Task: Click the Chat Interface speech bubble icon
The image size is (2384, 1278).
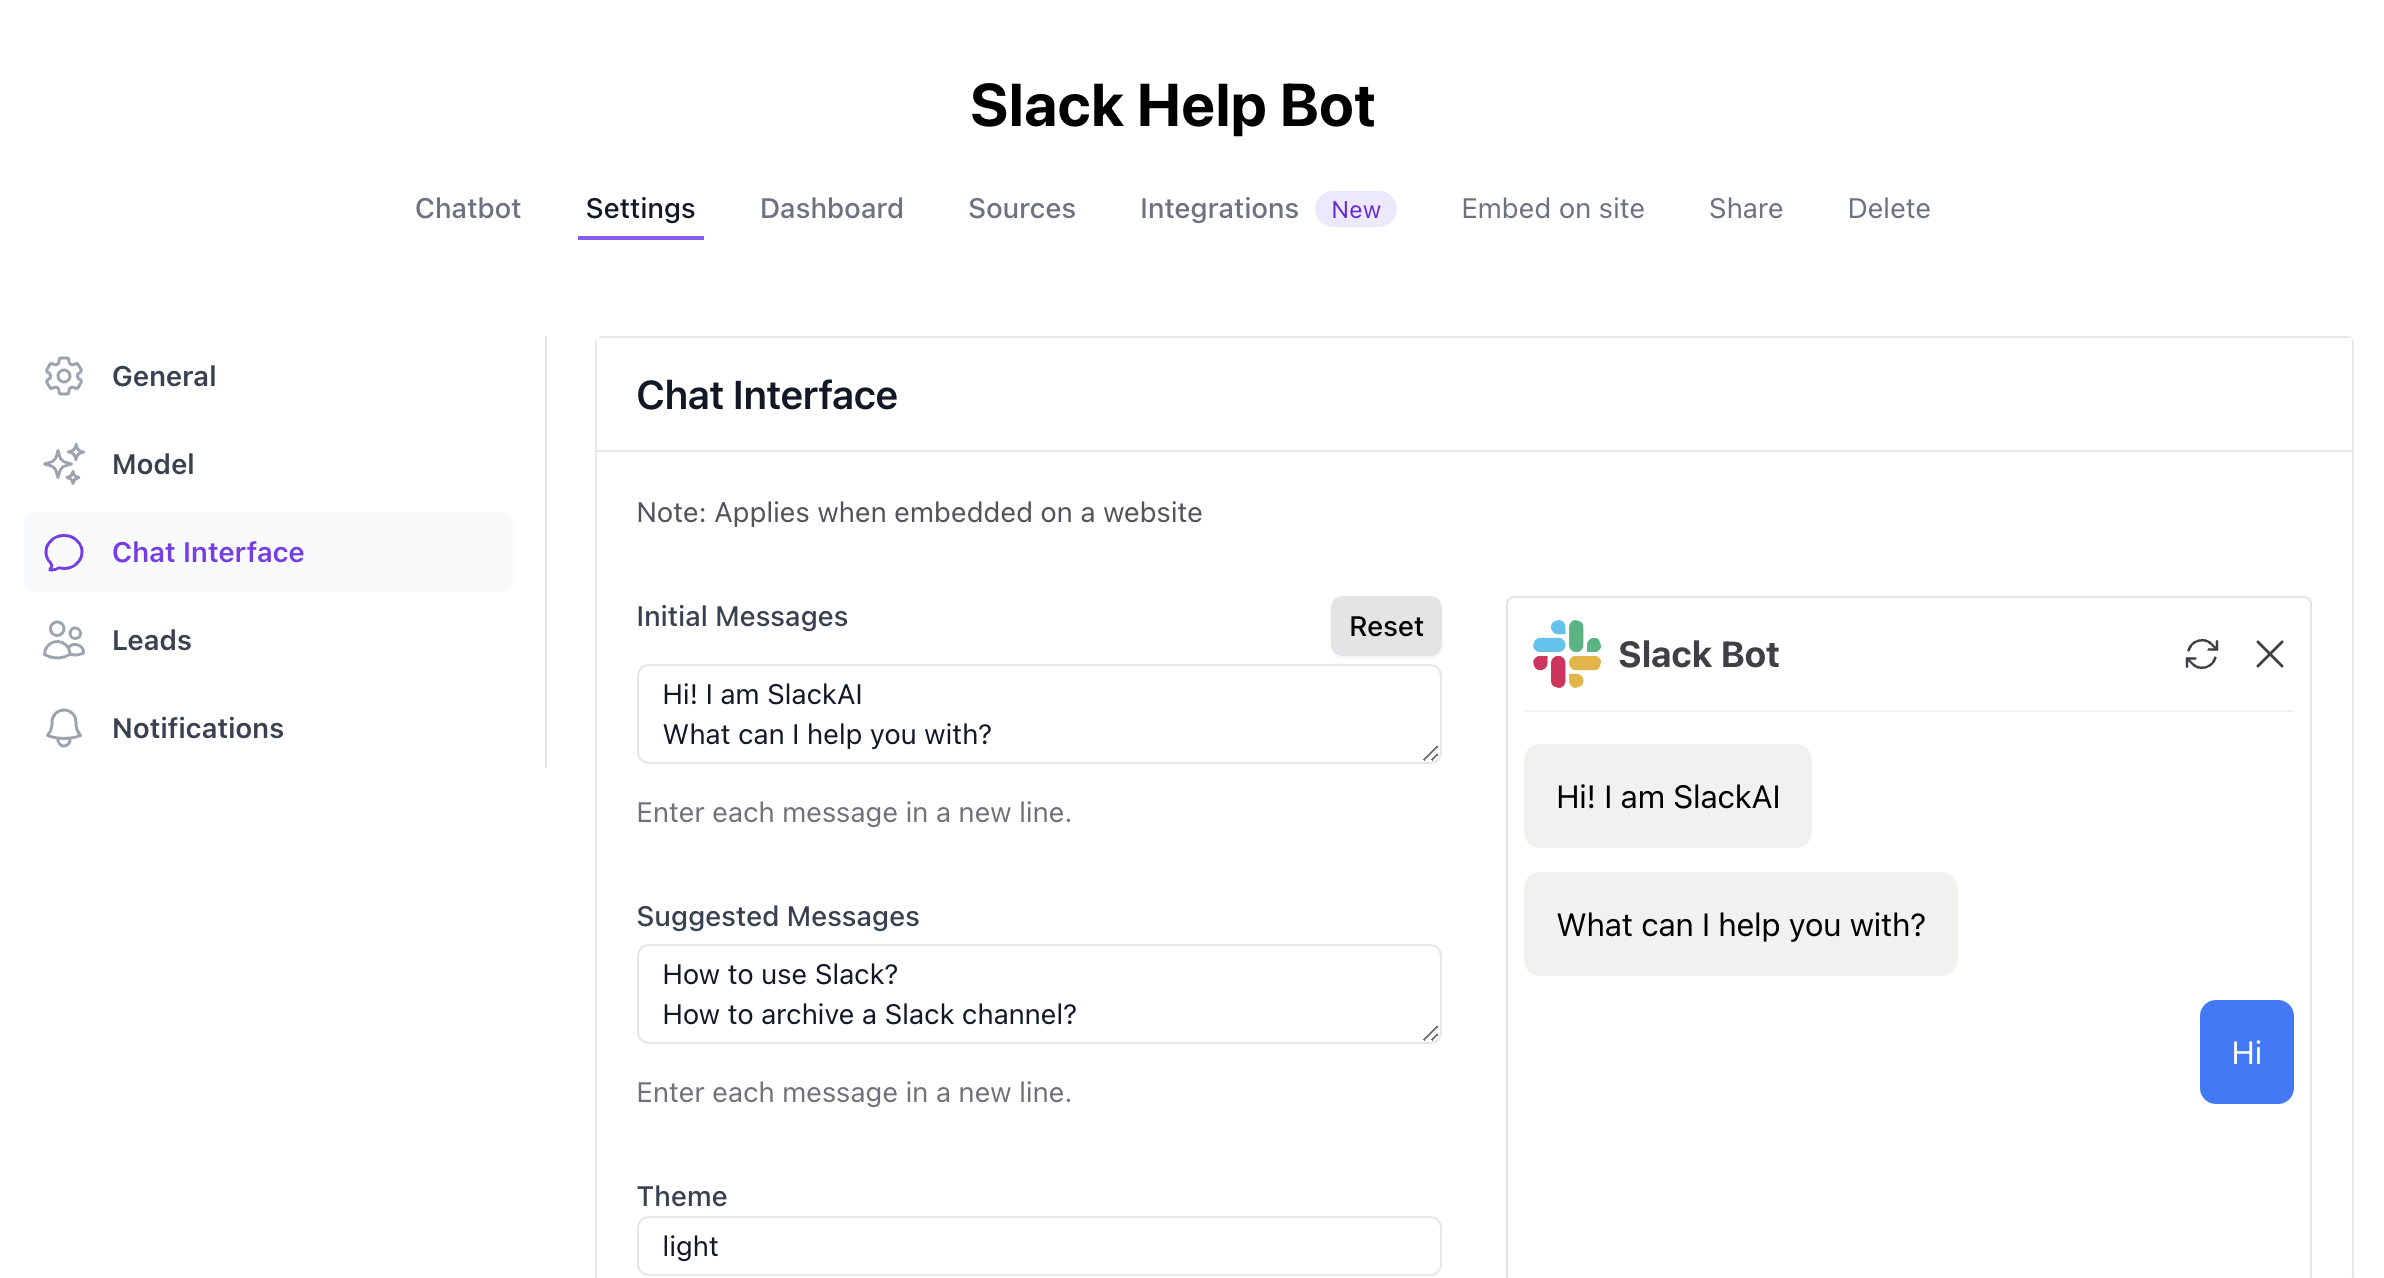Action: [63, 551]
